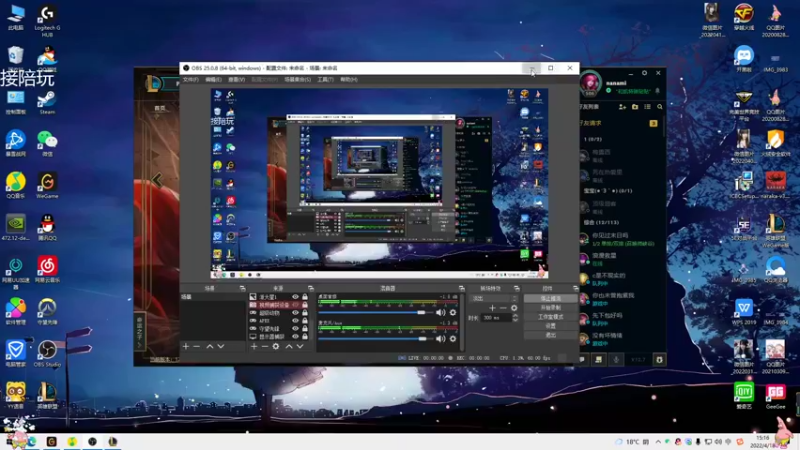Select 视频捕获设备 source row

[x=279, y=305]
